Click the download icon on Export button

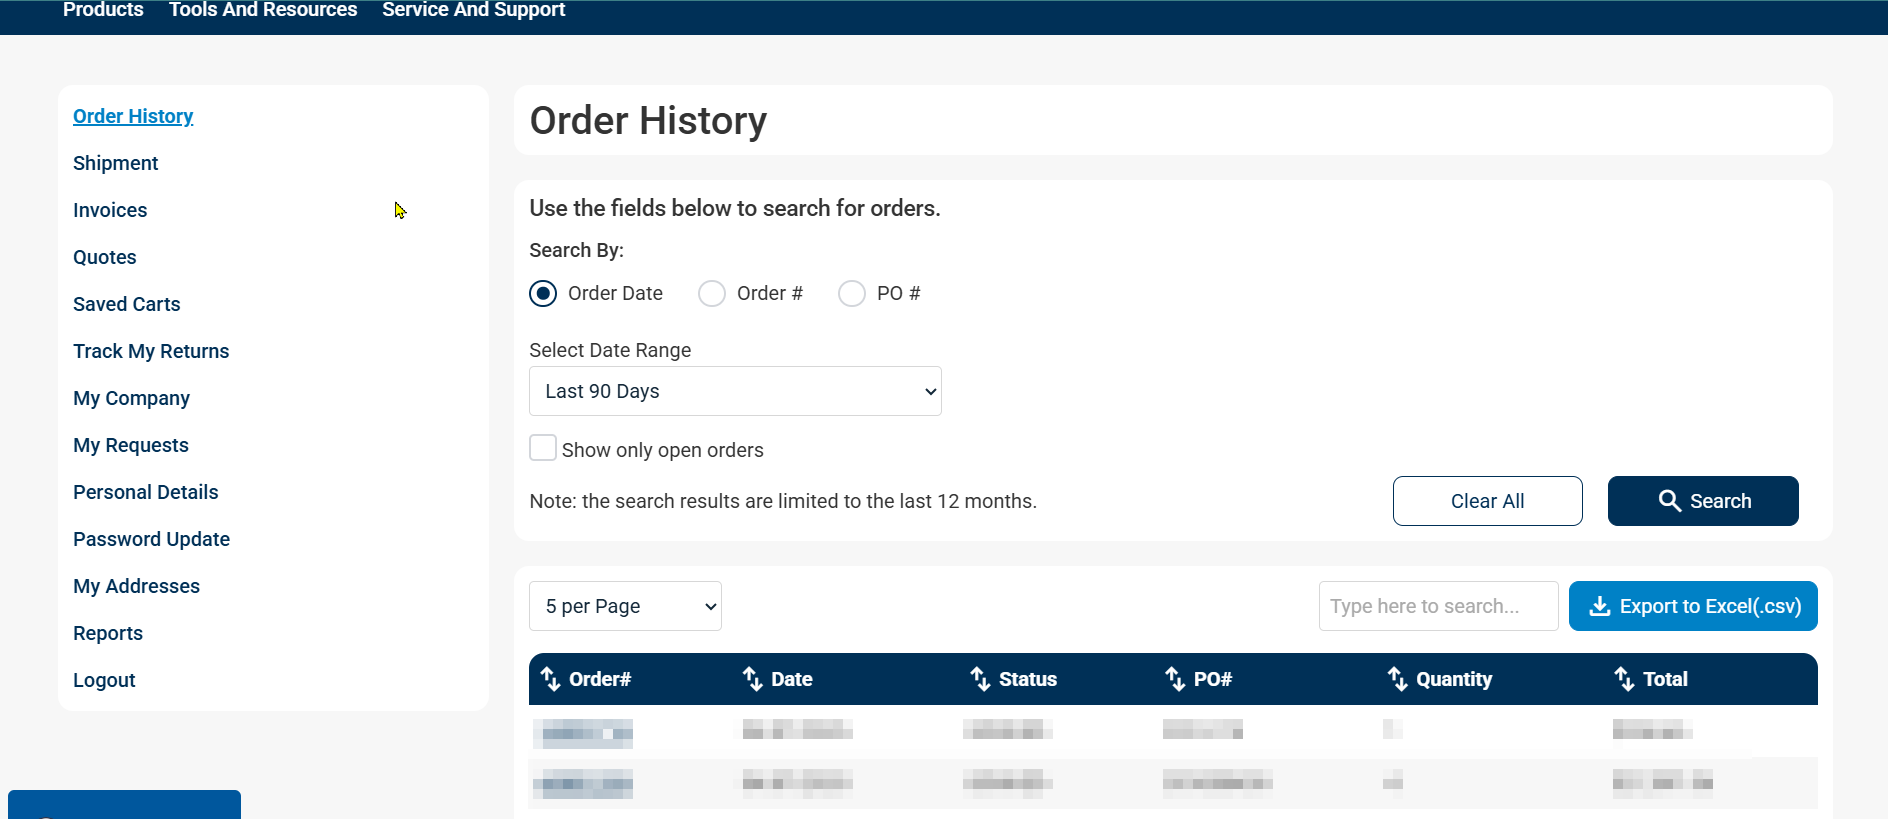pyautogui.click(x=1599, y=606)
